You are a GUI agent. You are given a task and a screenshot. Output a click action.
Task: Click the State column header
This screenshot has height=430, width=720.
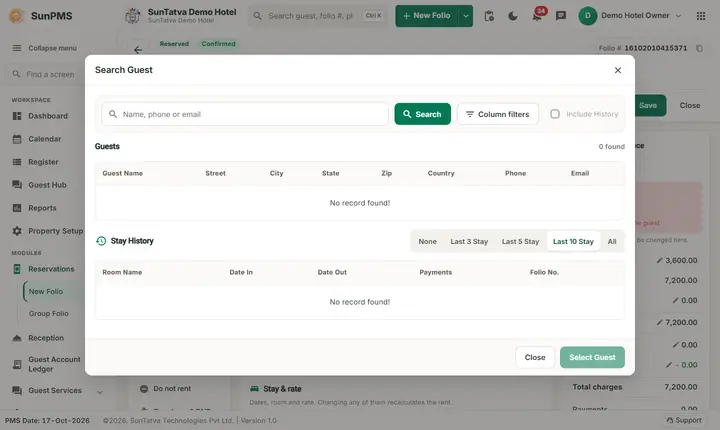(331, 173)
